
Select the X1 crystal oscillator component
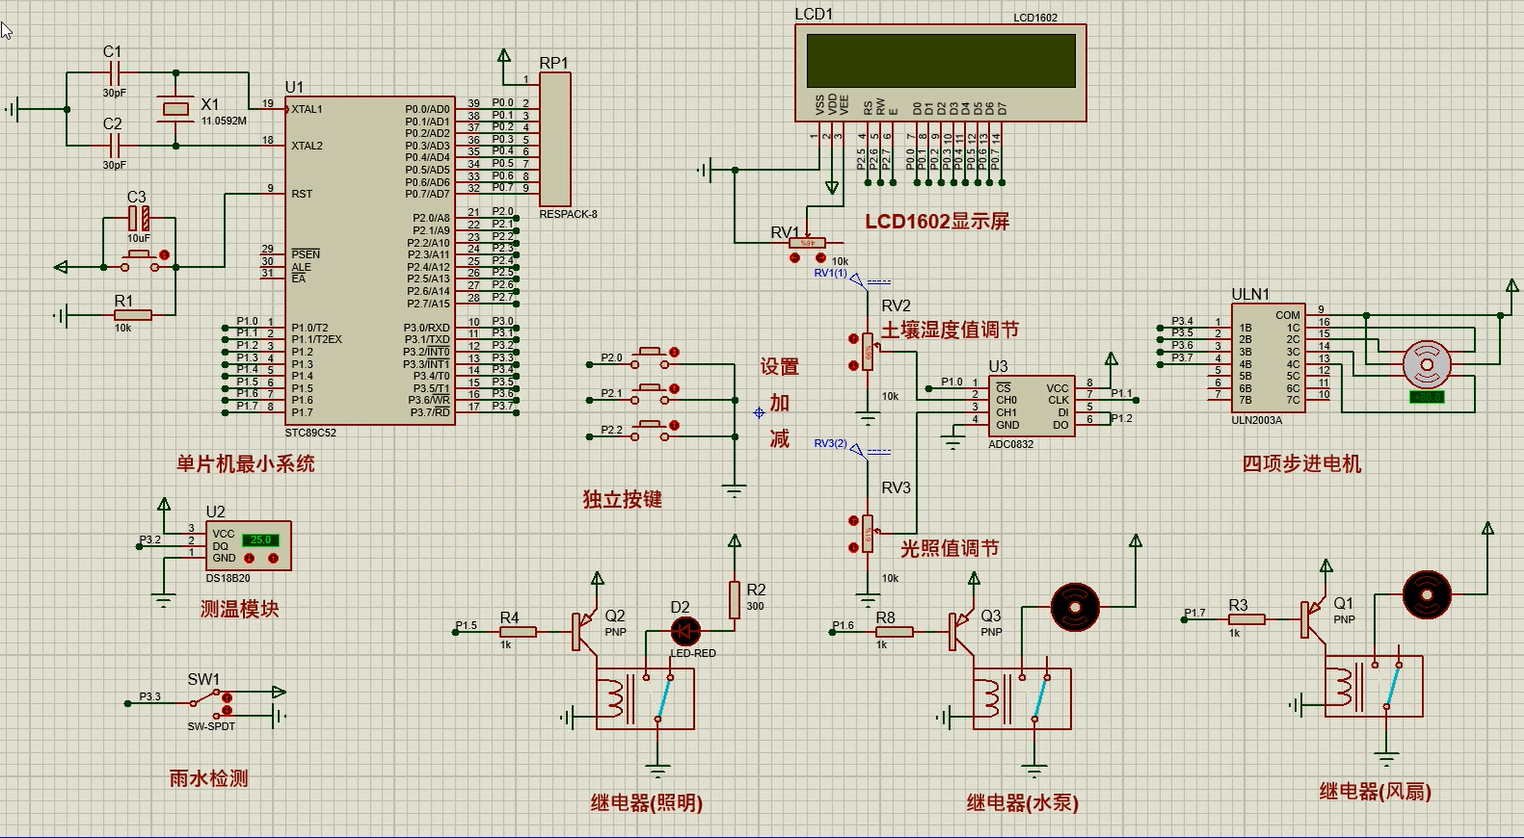tap(176, 109)
